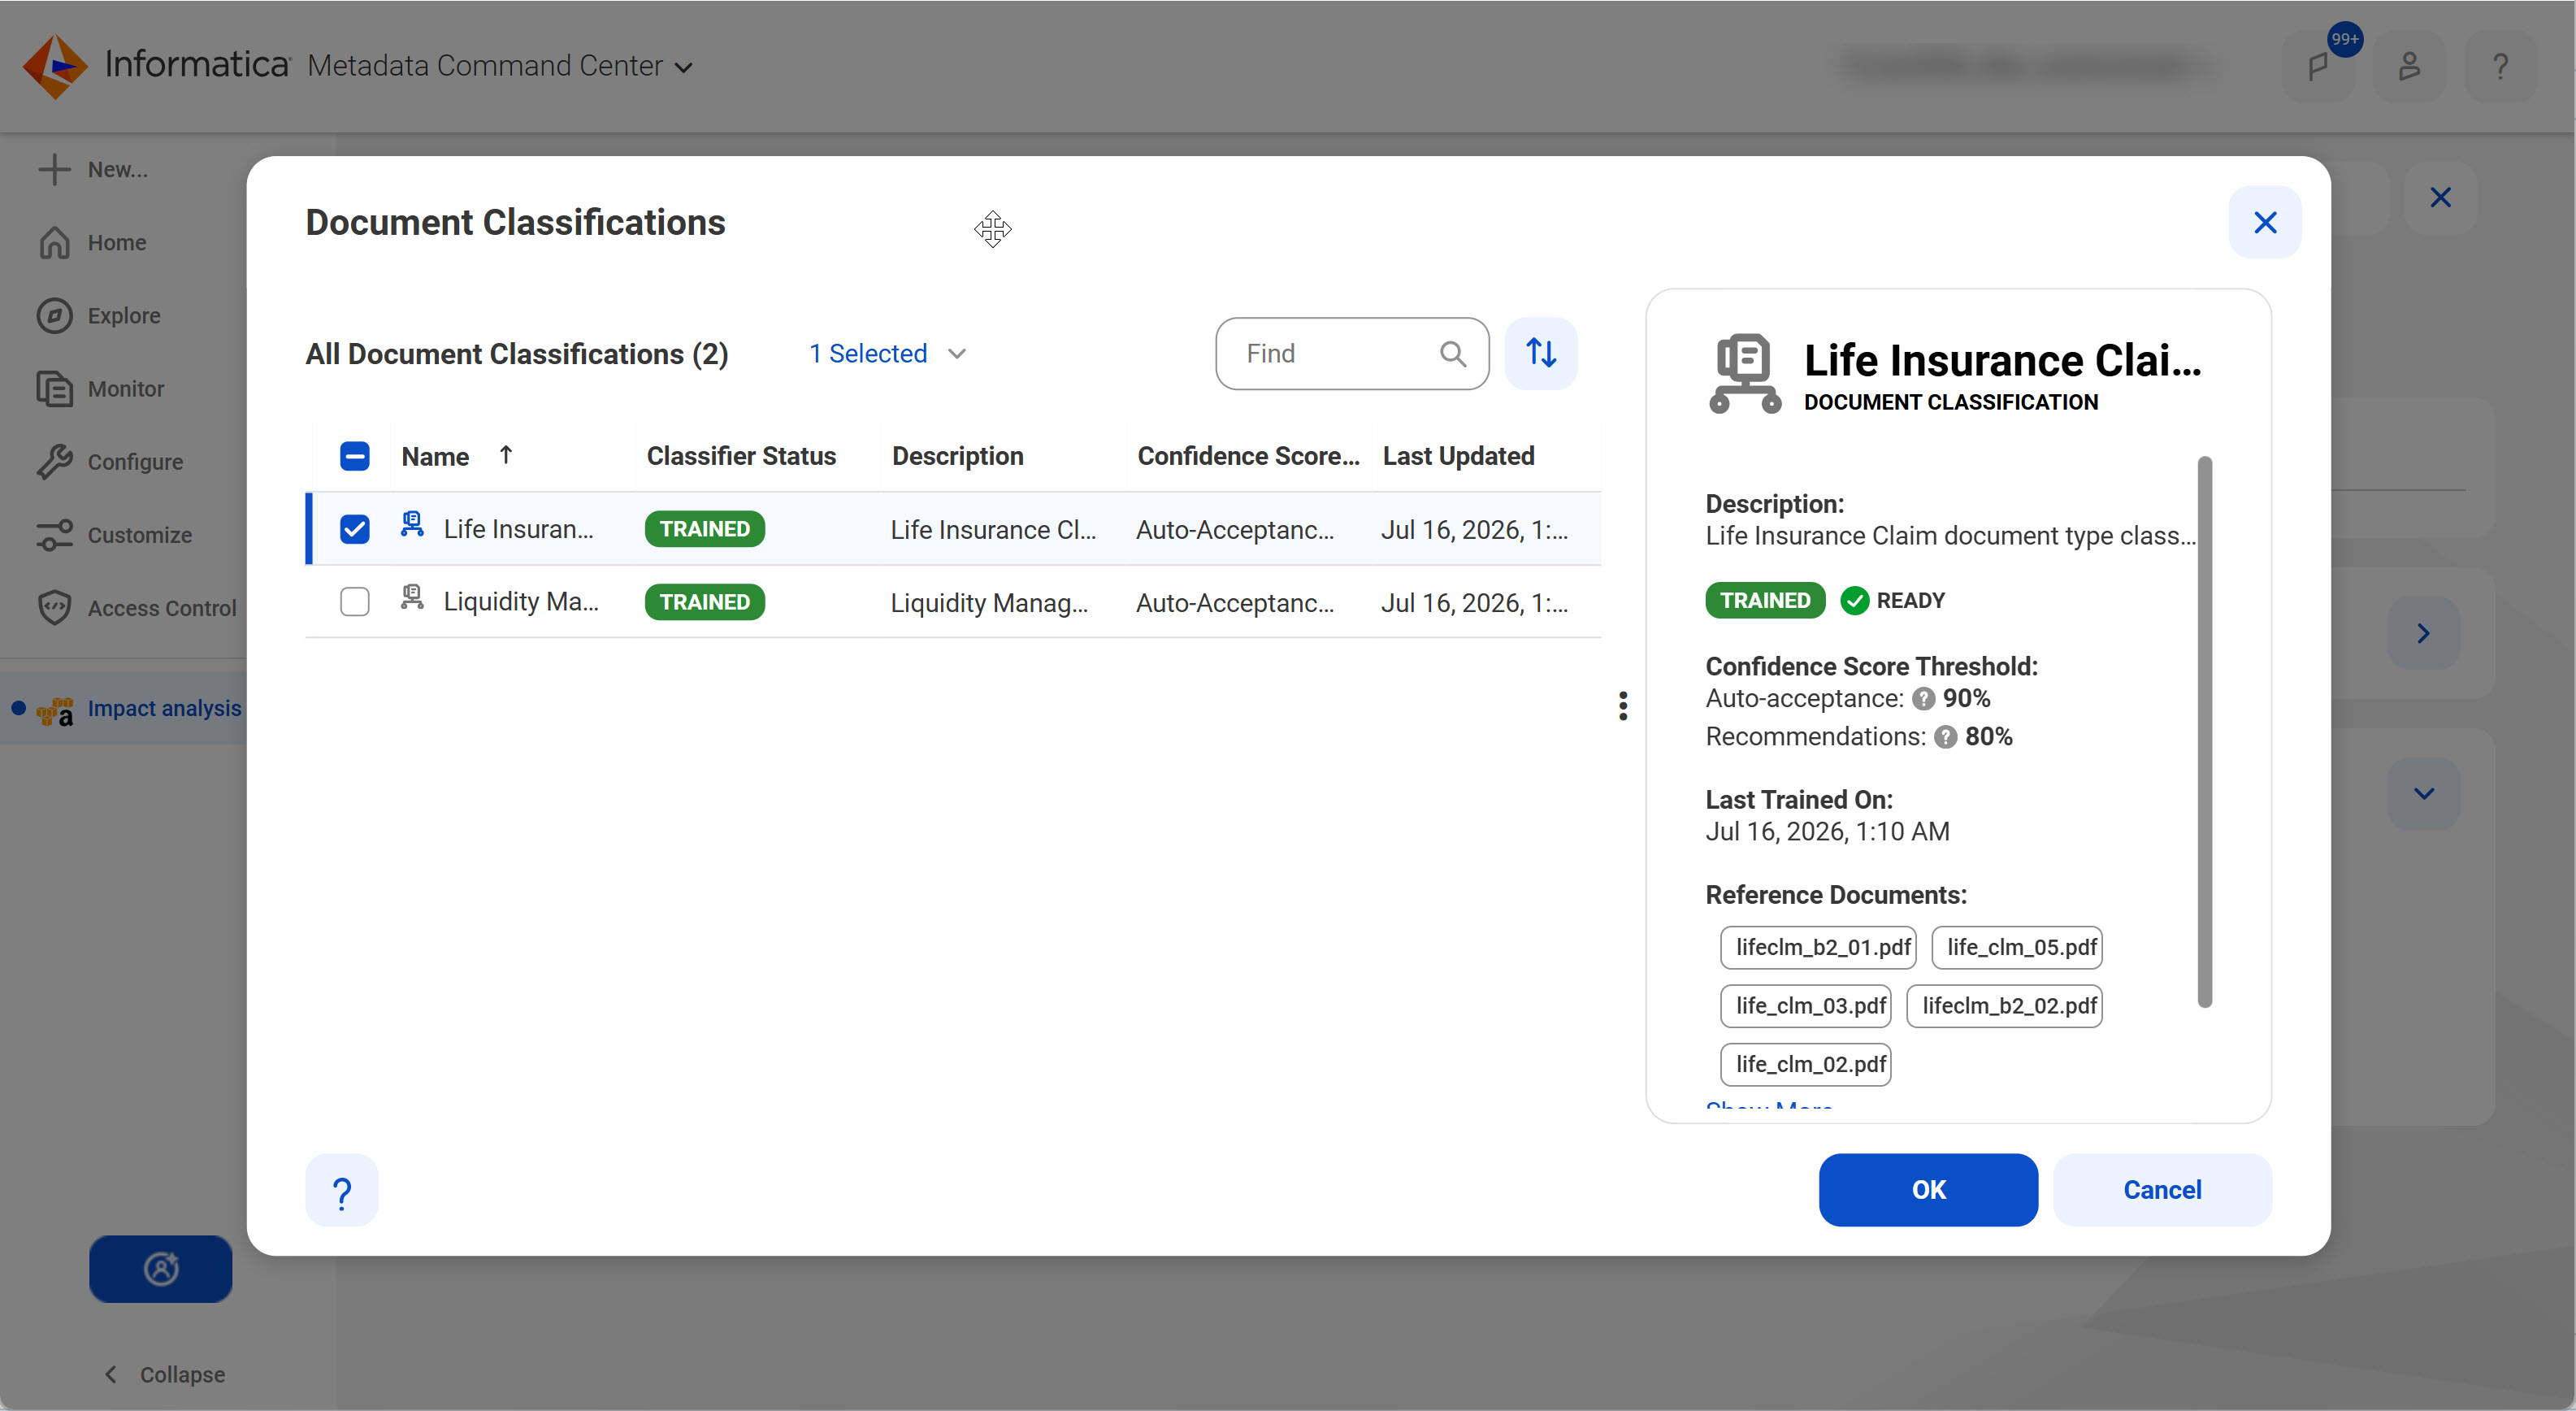
Task: Open the help question mark in the header
Action: click(2500, 66)
